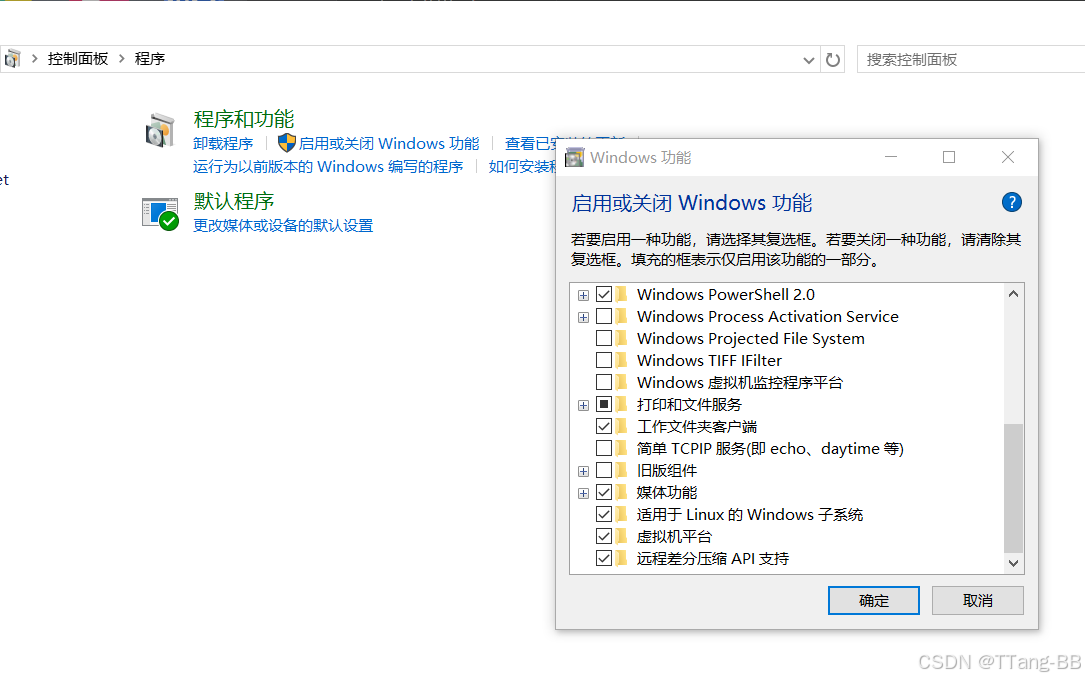Screen dimensions: 1085x679
Task: Select 控制面板 in the breadcrumb path
Action: (x=78, y=58)
